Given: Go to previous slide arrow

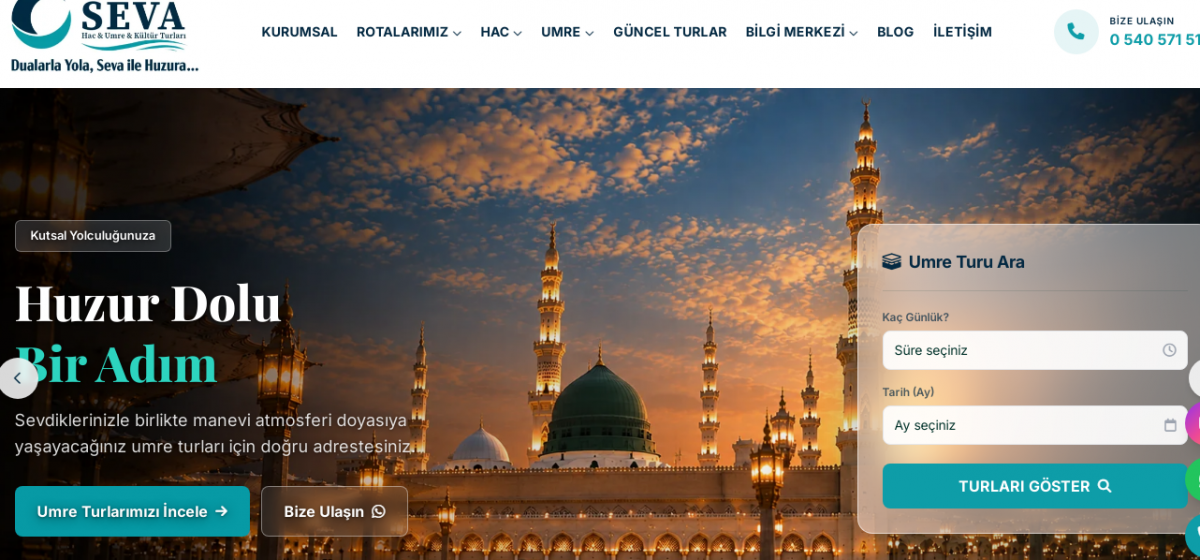Looking at the screenshot, I should 17,378.
